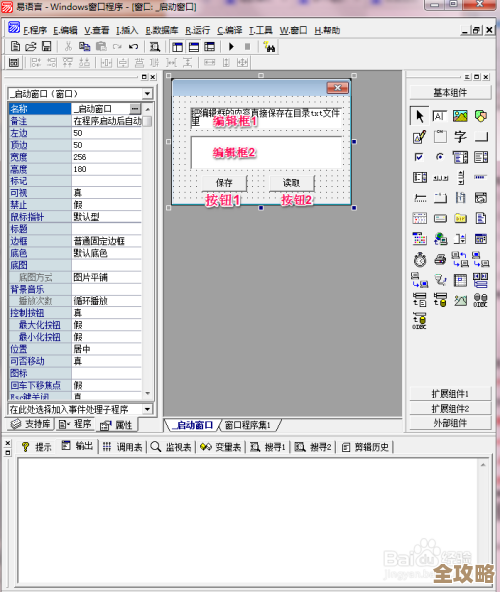Open the H.帮助 menu
The image size is (500, 592).
[327, 31]
